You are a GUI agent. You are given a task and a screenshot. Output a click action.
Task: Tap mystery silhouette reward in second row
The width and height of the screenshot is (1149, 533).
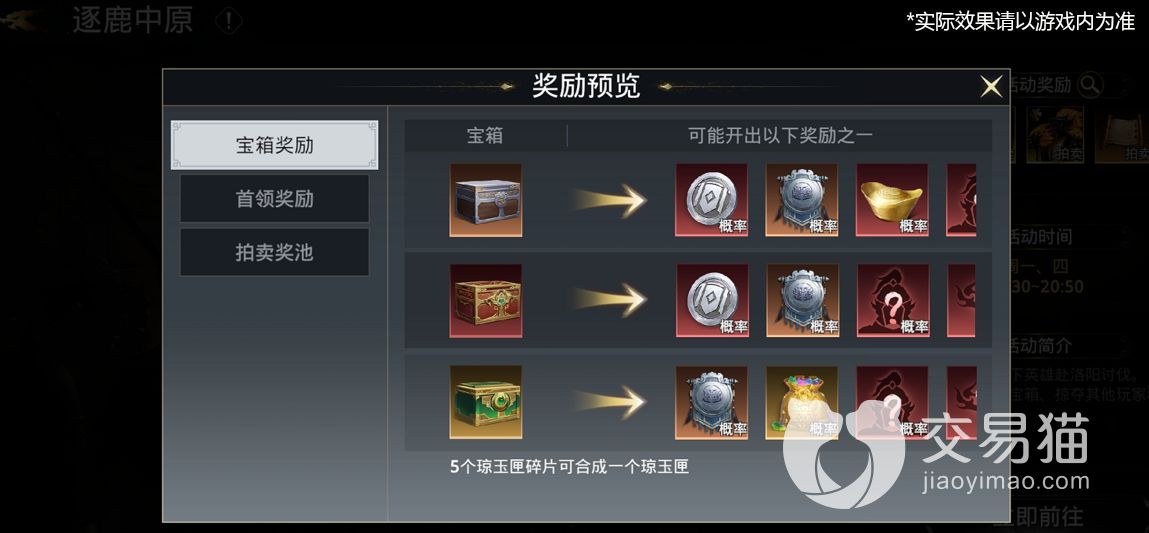(x=893, y=301)
